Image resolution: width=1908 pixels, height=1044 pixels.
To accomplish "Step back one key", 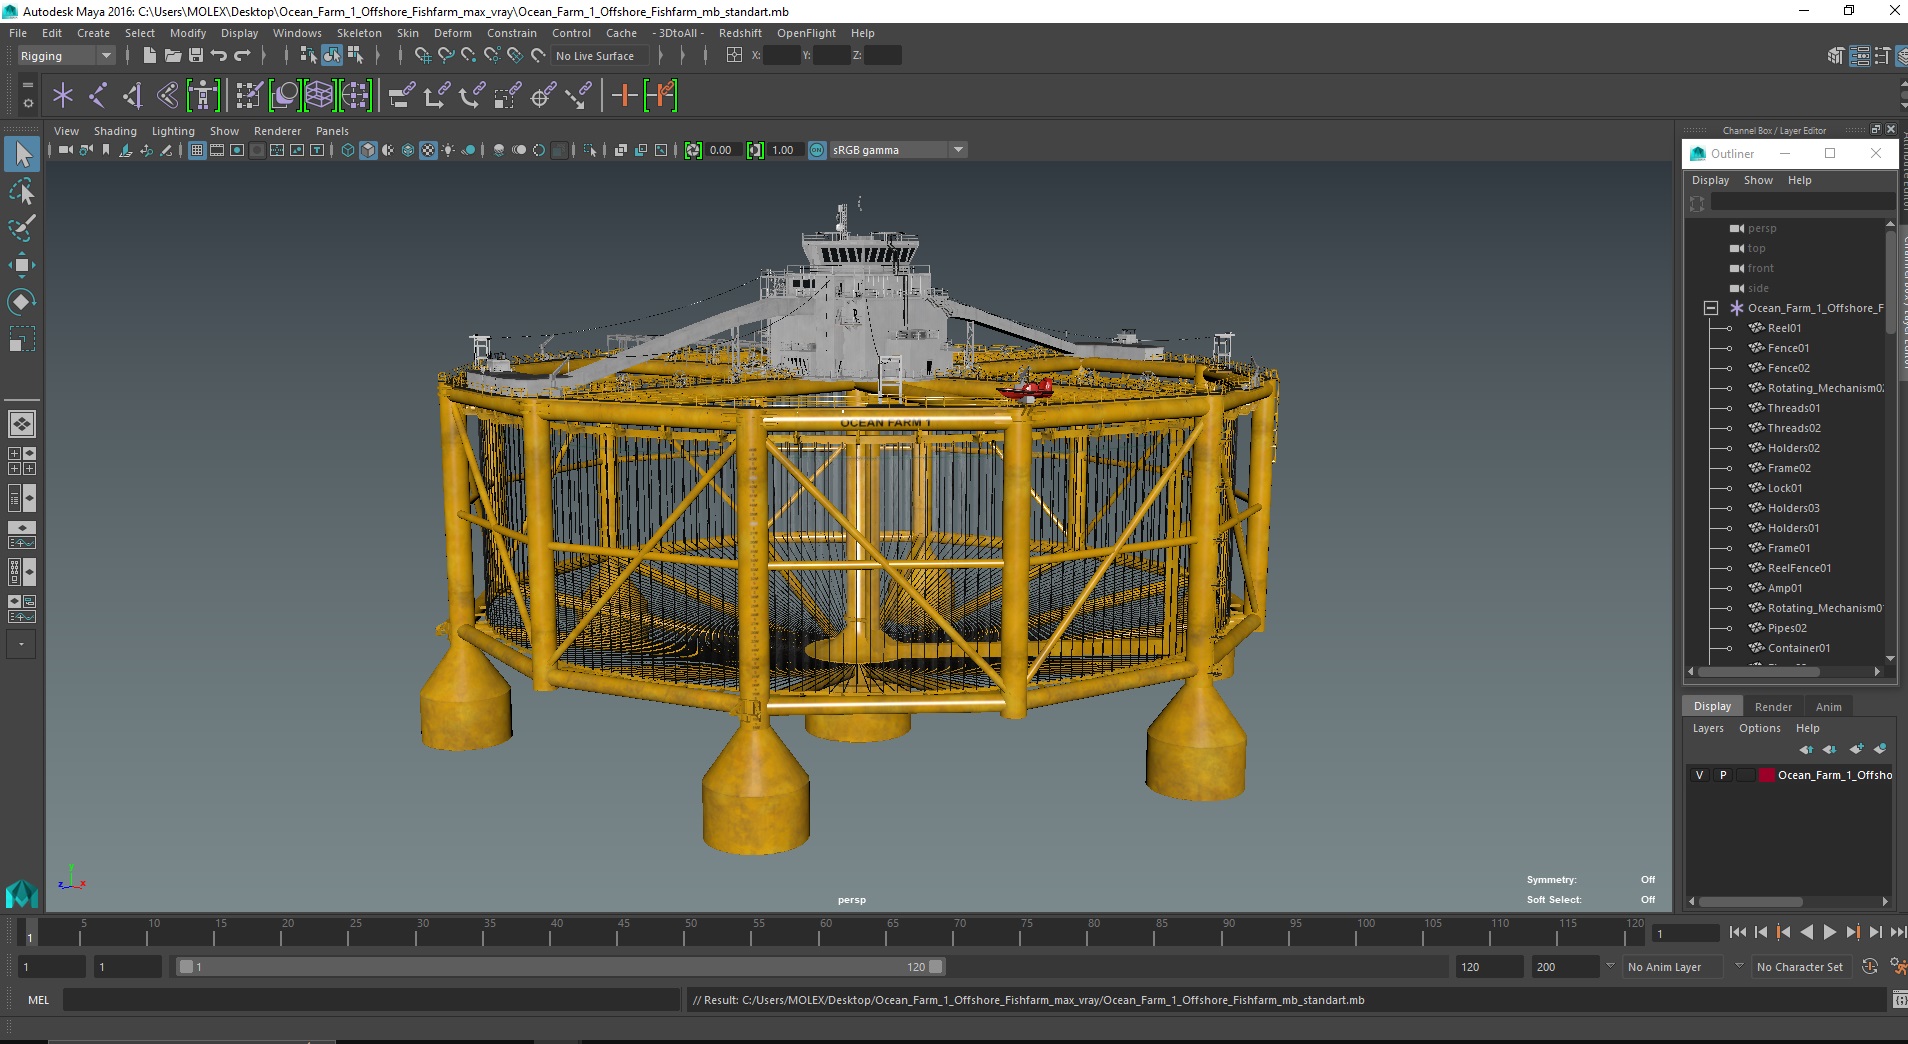I will pos(1783,932).
